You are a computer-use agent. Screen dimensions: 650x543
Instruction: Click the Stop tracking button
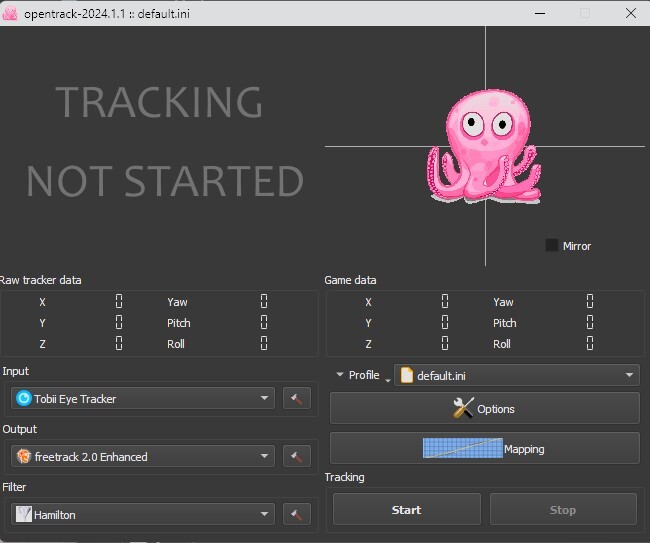coord(563,509)
